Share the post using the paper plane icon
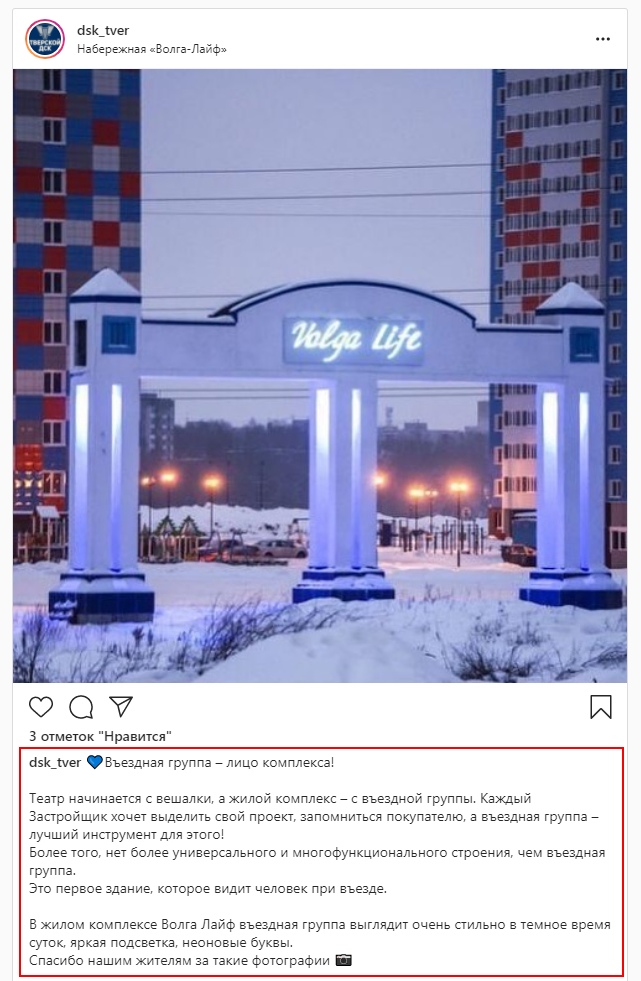Viewport: 641px width, 981px height. (x=121, y=706)
